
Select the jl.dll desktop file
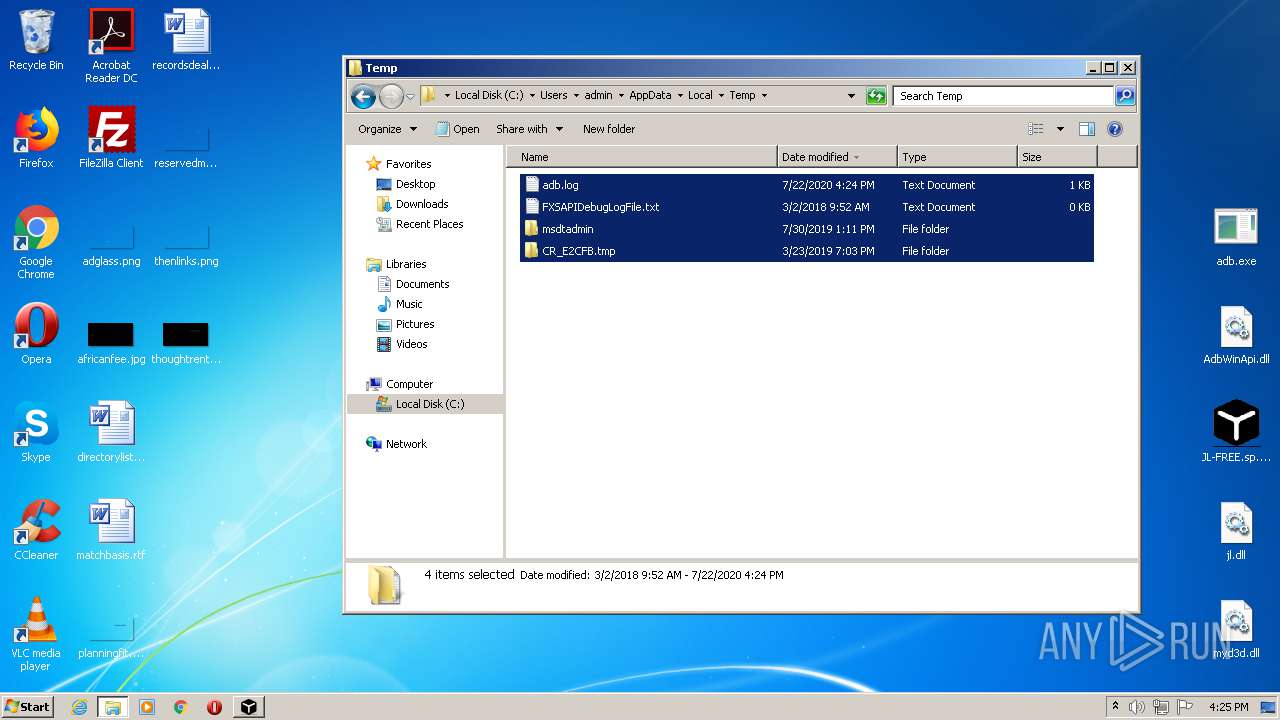click(1236, 530)
